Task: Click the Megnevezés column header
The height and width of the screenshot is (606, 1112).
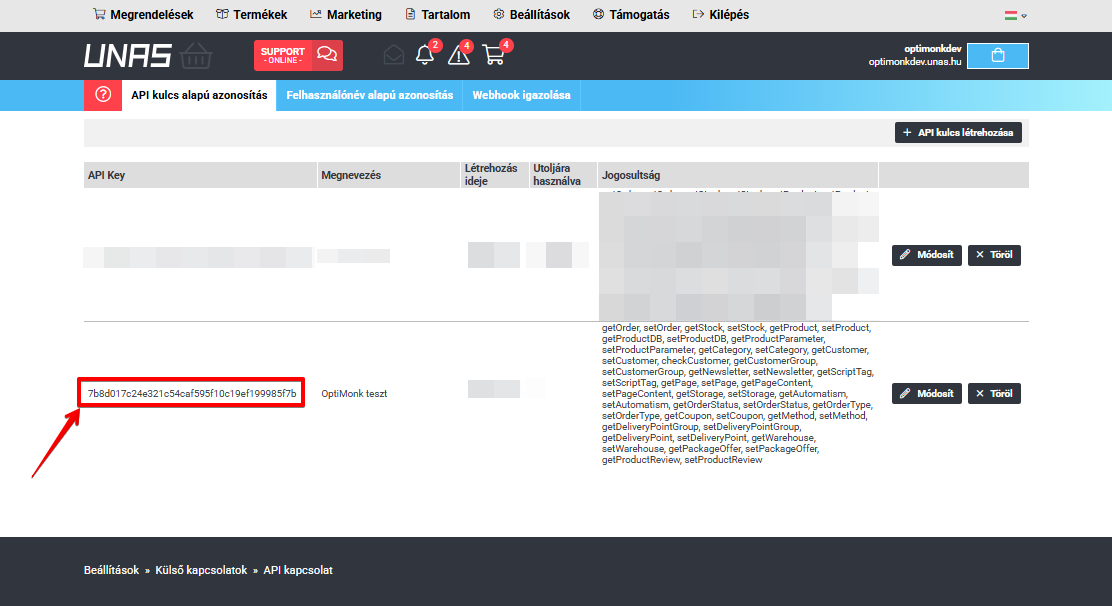Action: 389,175
